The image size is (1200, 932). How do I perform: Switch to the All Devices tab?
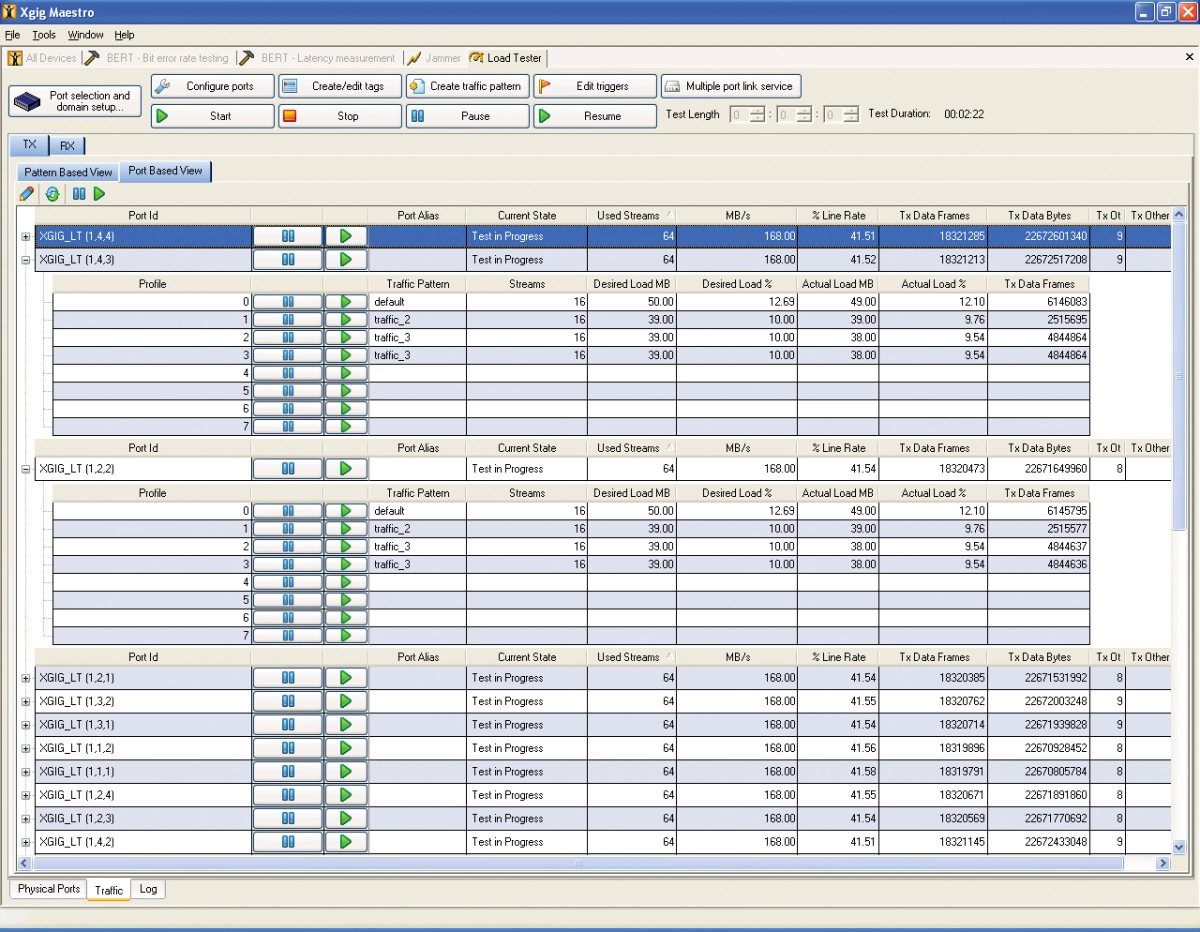42,58
